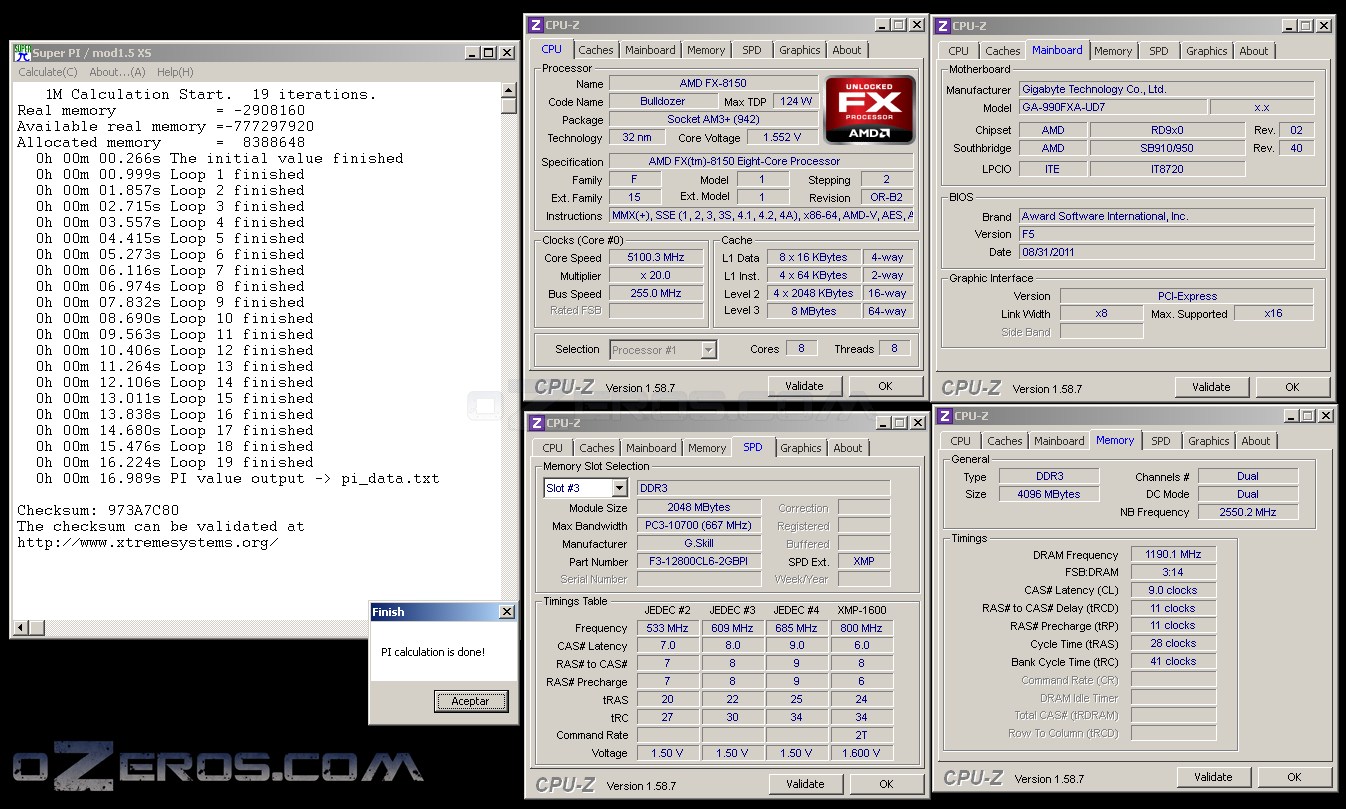Open Memory tab in the CPU-Z SPD window
The image size is (1346, 809).
(x=707, y=448)
